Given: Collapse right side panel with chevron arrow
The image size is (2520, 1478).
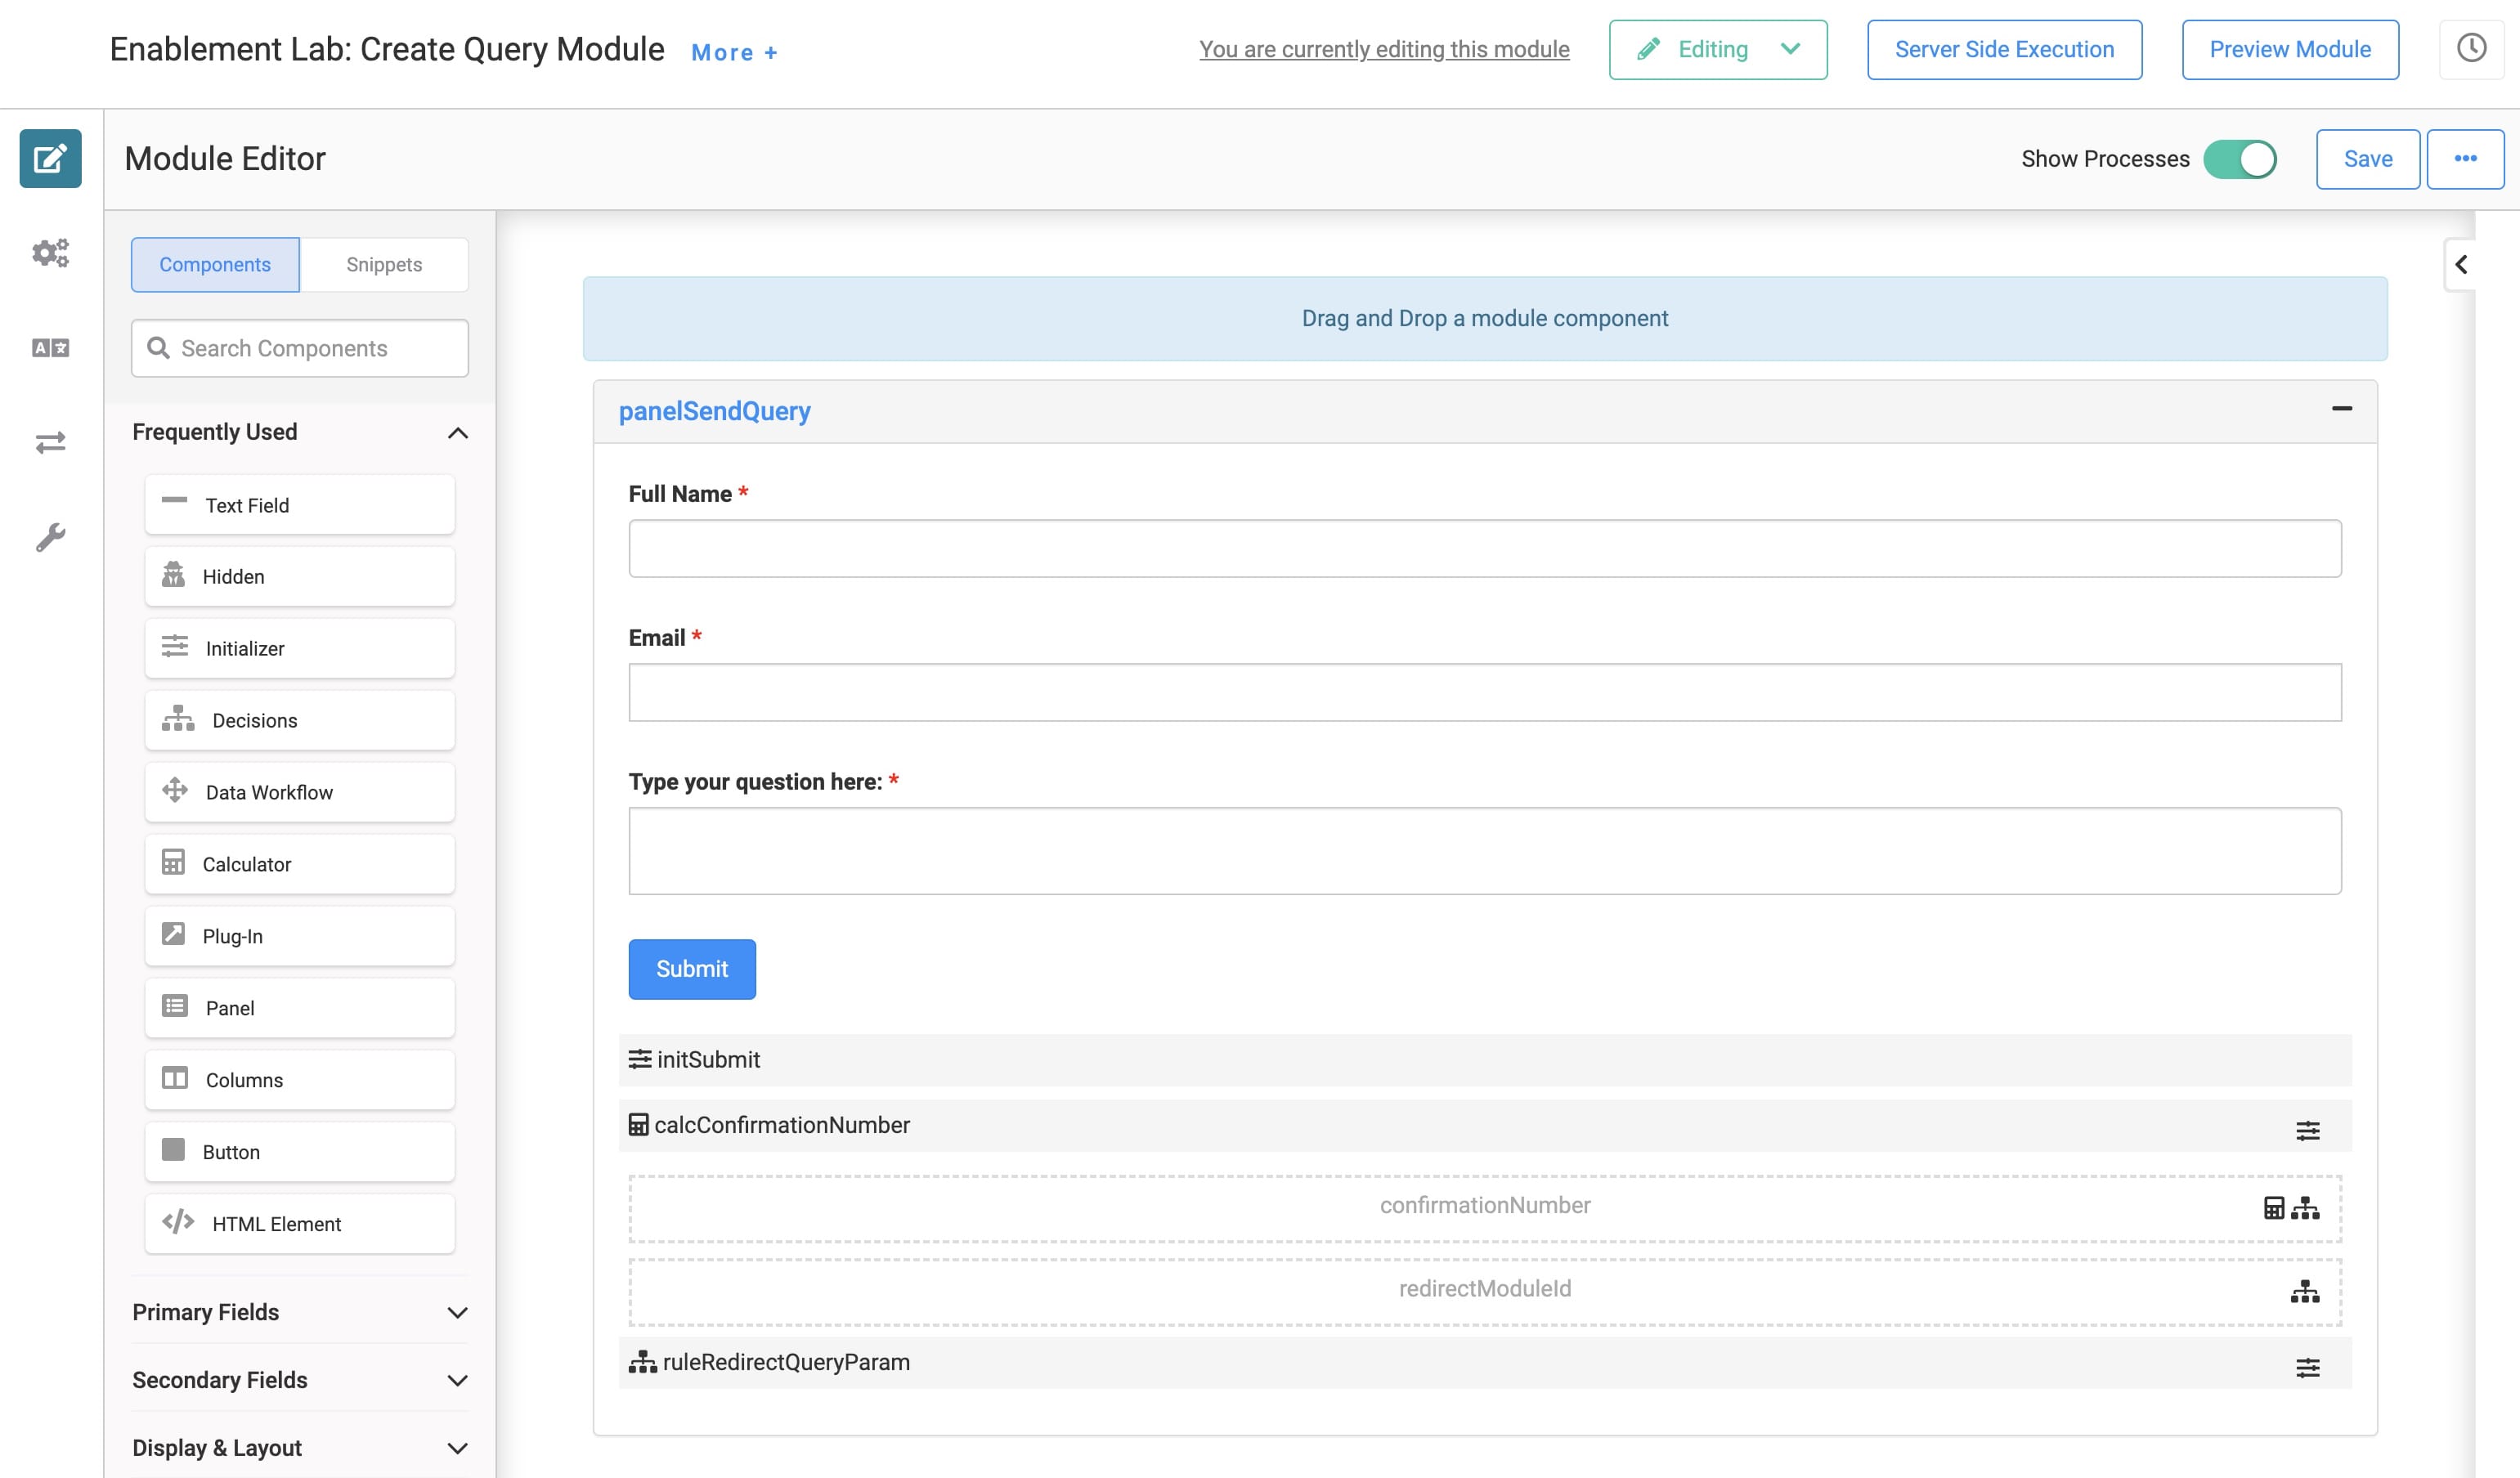Looking at the screenshot, I should 2461,264.
